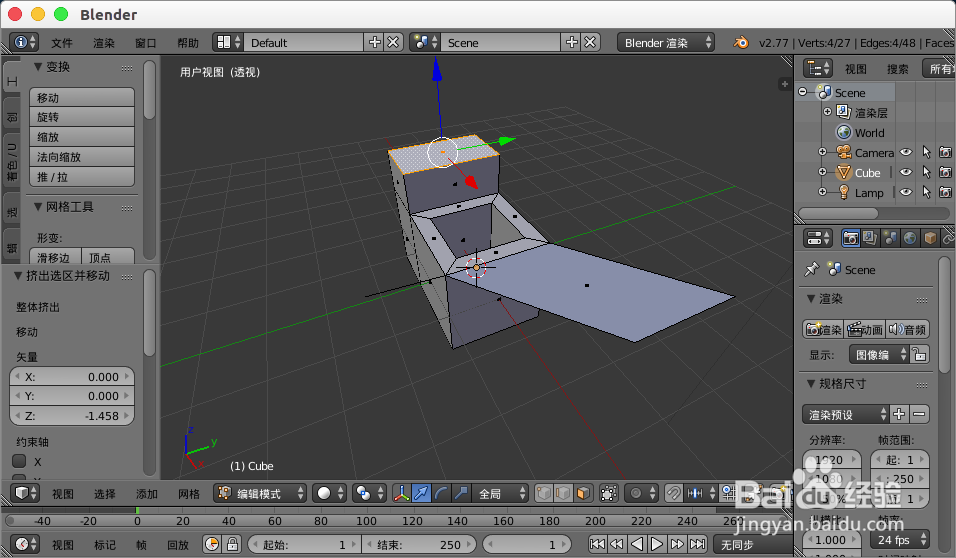
Task: Expand the Cube item in outliner
Action: coord(822,172)
